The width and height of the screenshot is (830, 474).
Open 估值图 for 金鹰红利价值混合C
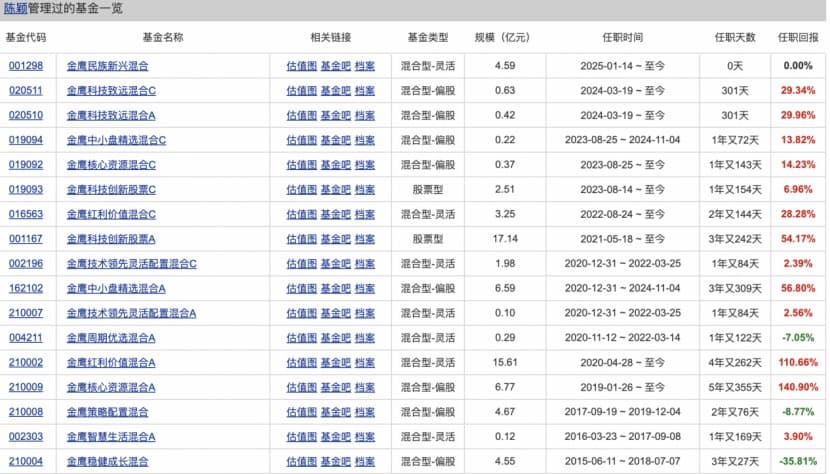pyautogui.click(x=301, y=214)
